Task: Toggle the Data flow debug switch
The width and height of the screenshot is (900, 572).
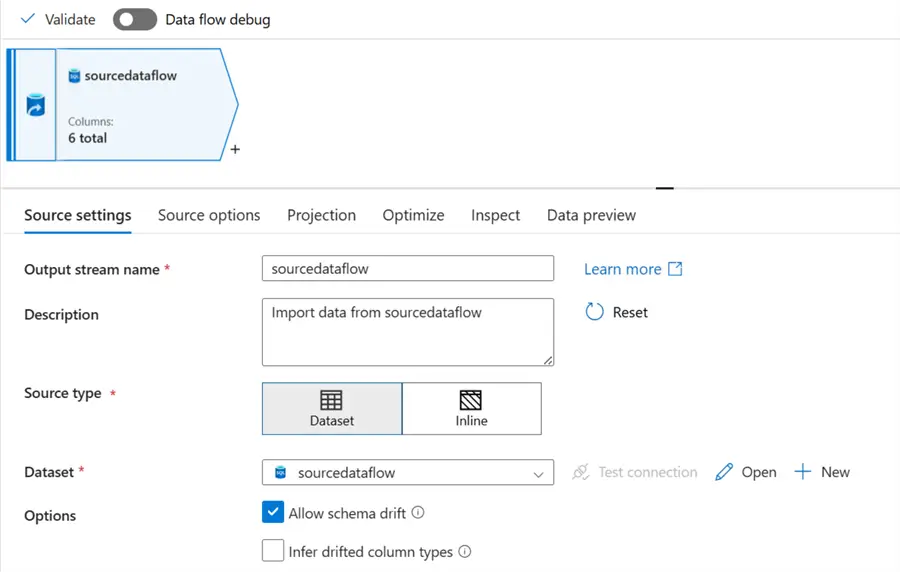Action: point(134,19)
